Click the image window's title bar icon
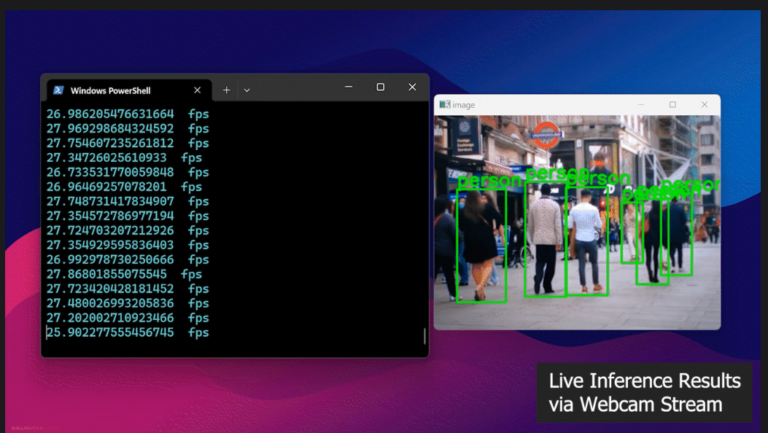 444,105
